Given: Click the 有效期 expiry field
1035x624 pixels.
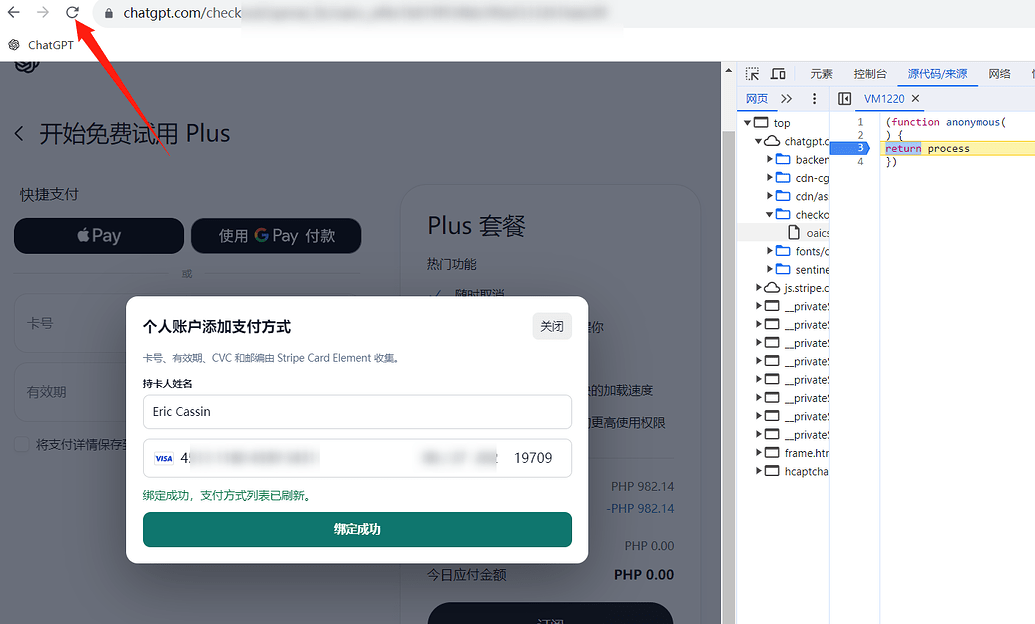Looking at the screenshot, I should point(70,392).
